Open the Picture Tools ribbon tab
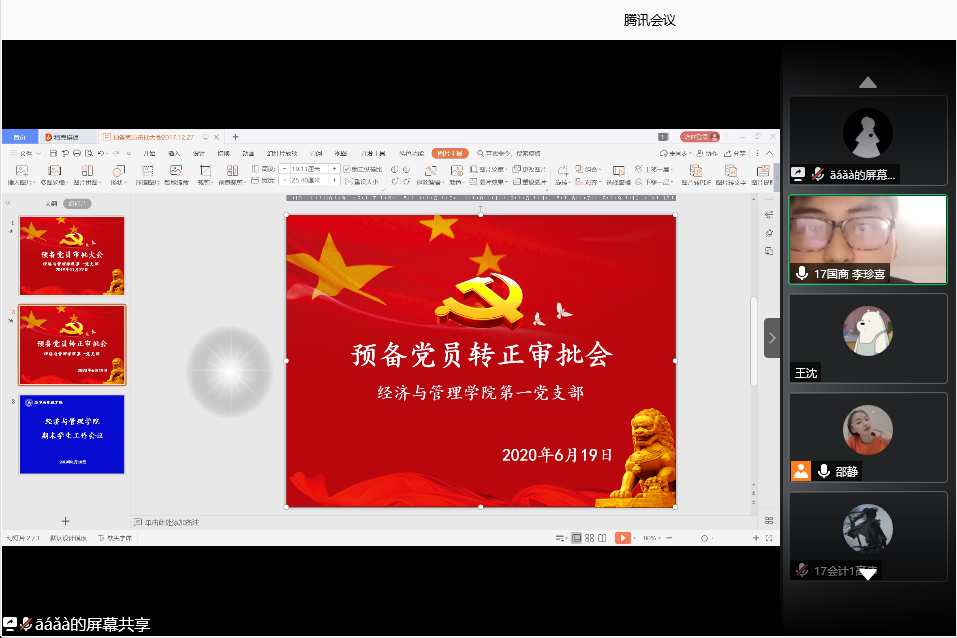The image size is (957, 638). pos(450,153)
